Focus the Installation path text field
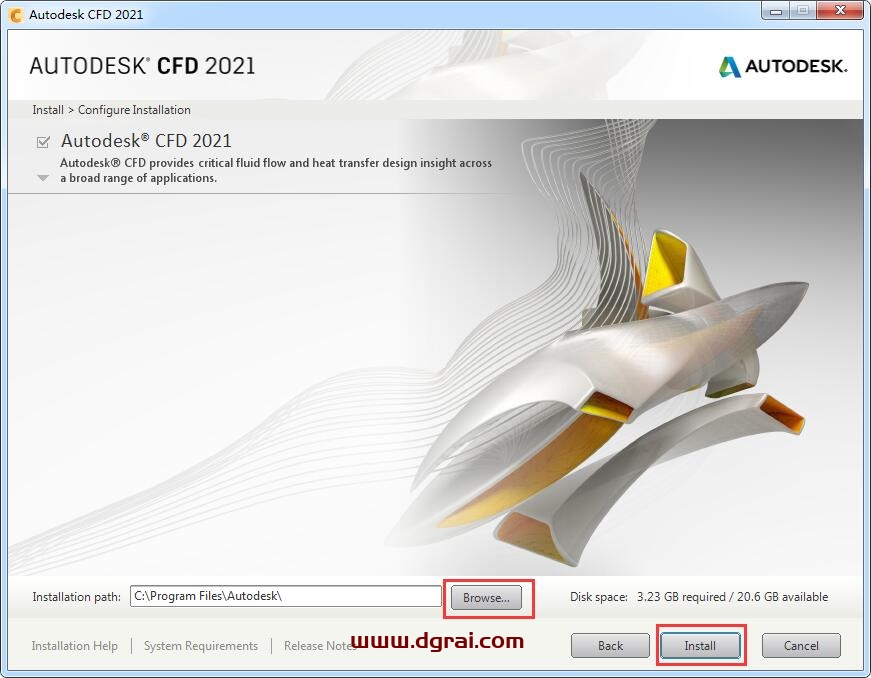871x678 pixels. (286, 596)
